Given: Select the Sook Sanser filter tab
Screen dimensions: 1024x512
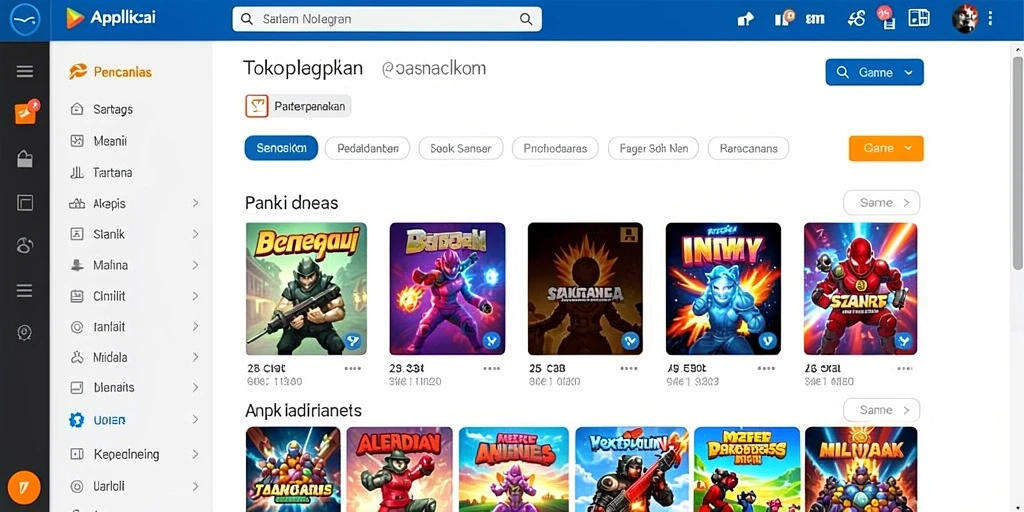Looking at the screenshot, I should tap(460, 148).
